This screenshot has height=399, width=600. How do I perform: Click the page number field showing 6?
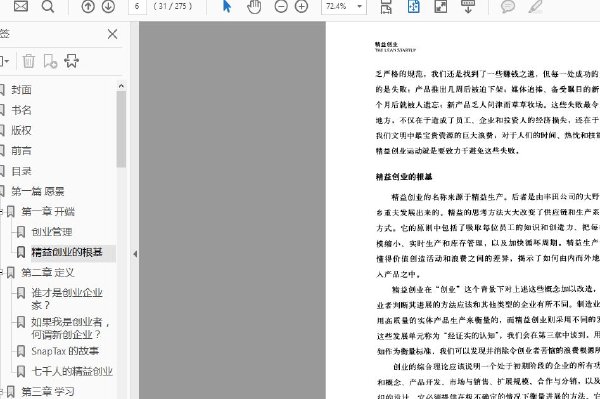[137, 7]
